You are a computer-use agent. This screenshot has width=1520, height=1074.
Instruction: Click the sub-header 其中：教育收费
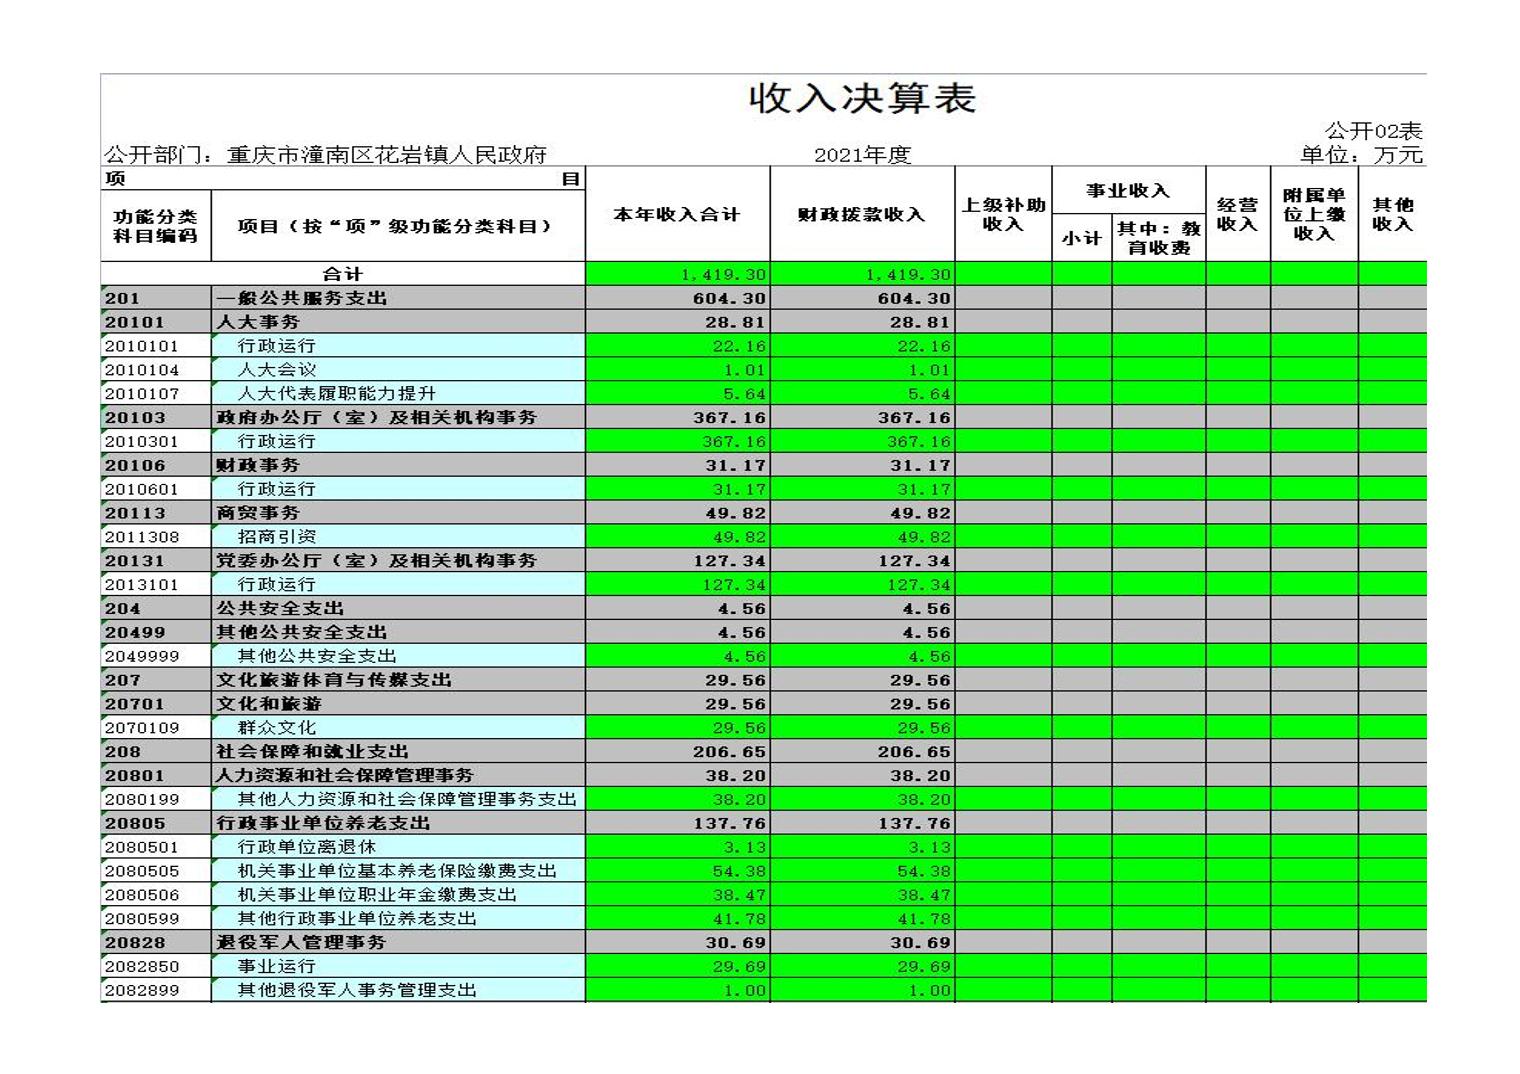click(x=1158, y=238)
